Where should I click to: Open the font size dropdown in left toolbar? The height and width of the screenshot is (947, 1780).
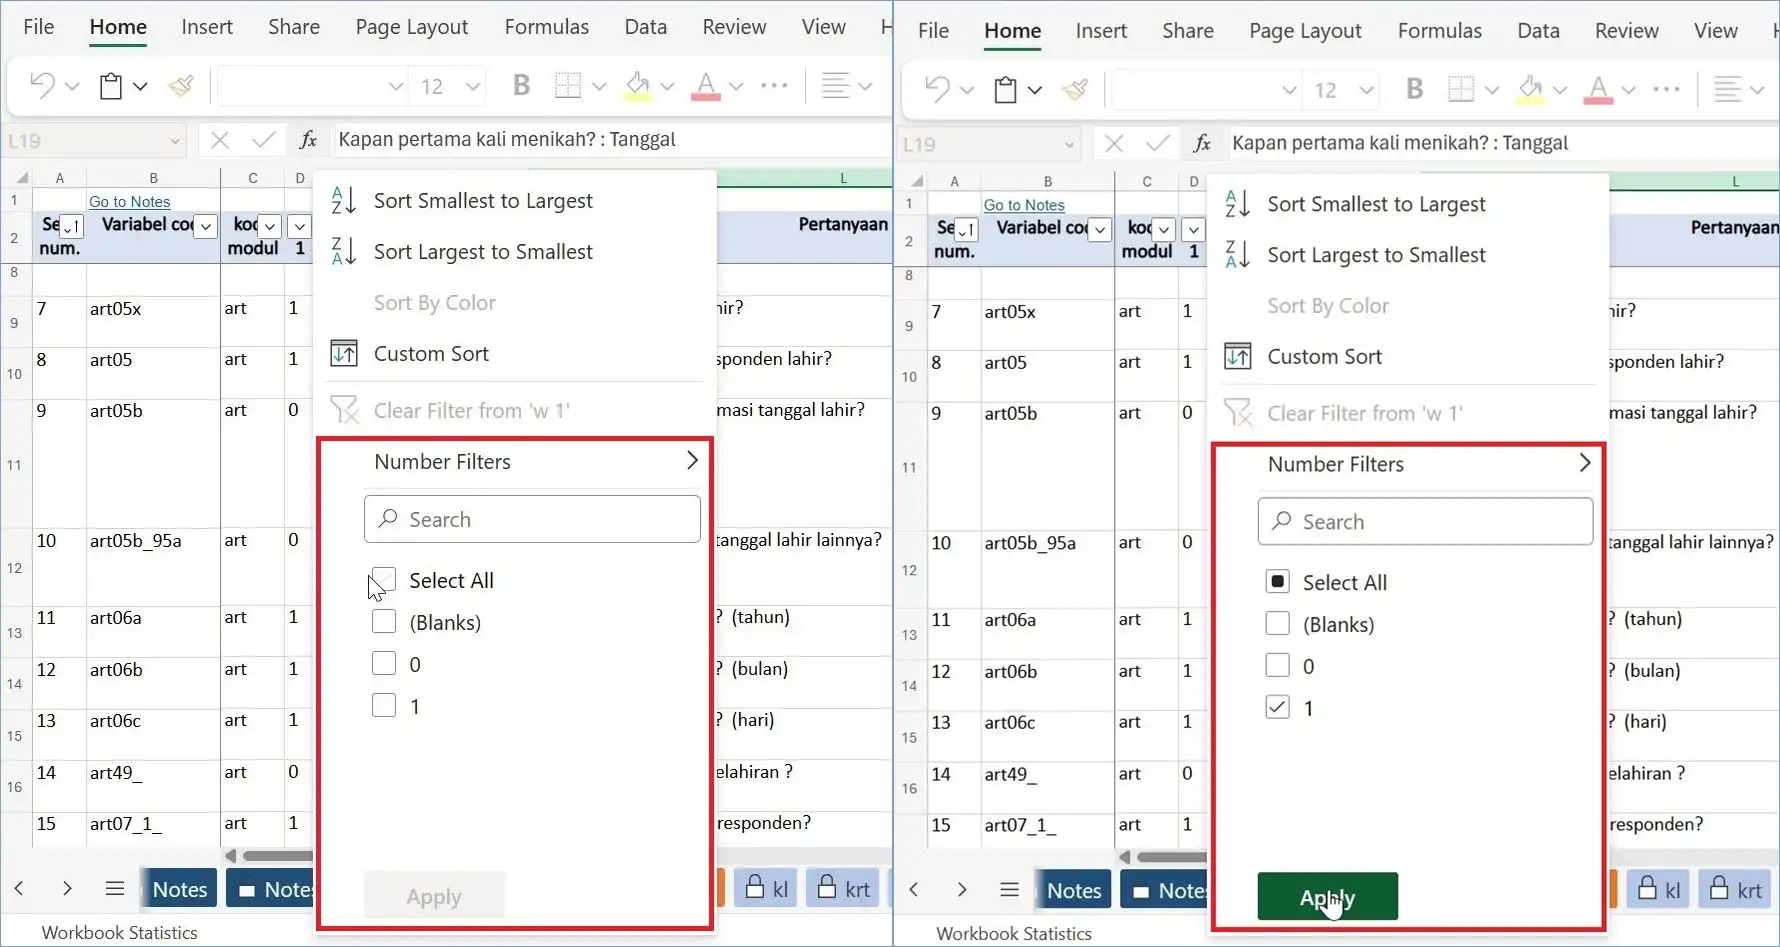(x=473, y=87)
